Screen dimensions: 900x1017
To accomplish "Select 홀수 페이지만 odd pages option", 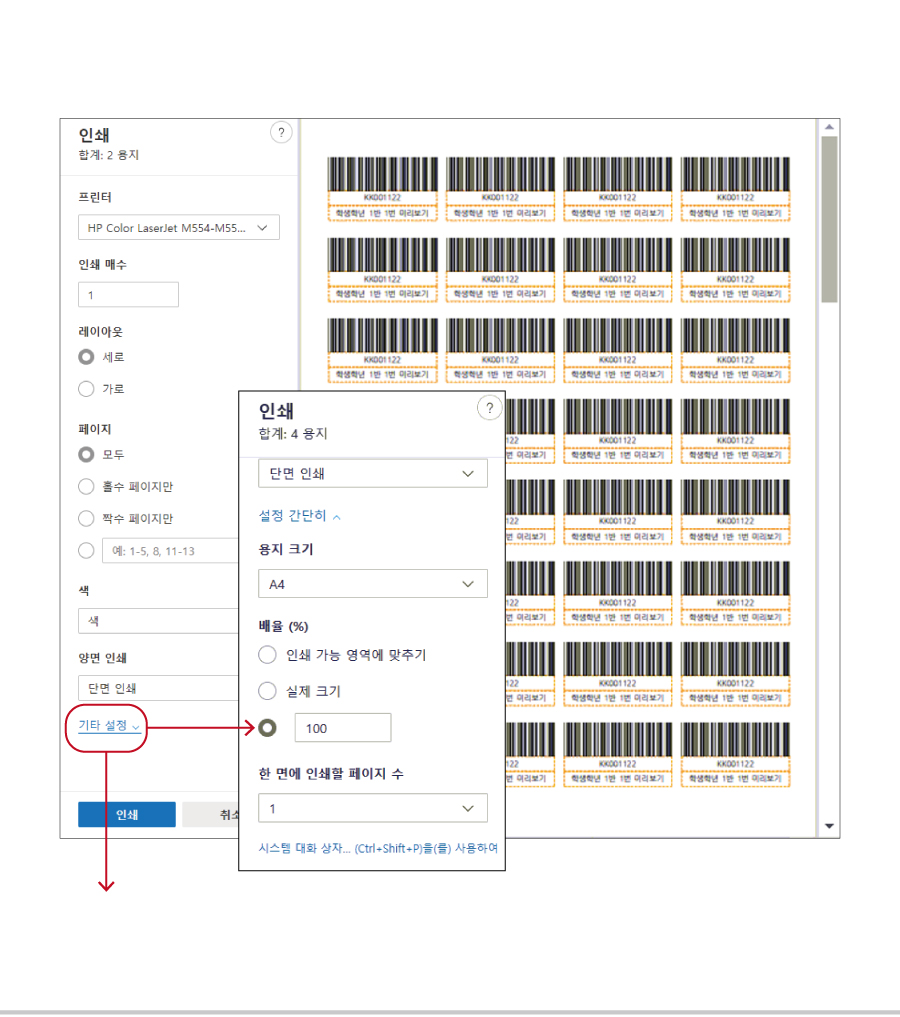I will click(86, 486).
